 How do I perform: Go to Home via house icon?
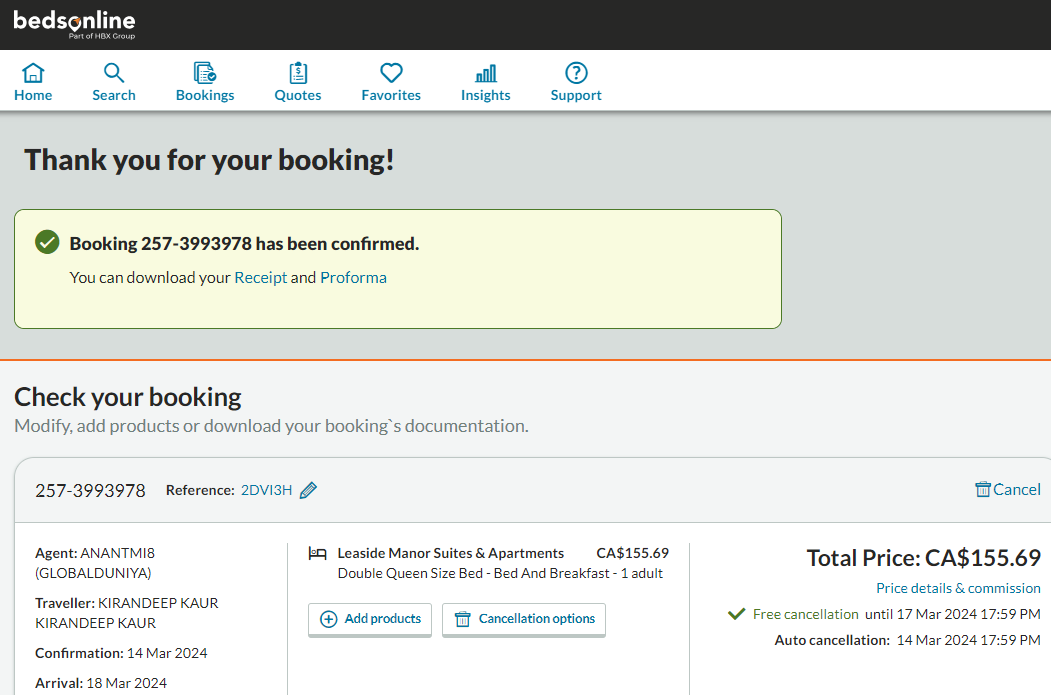(x=33, y=73)
